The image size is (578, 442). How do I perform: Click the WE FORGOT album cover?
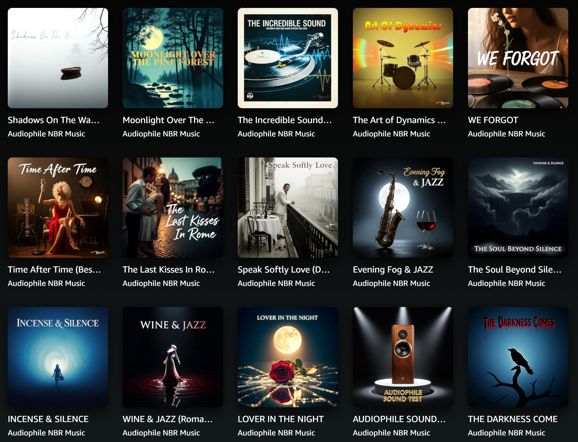tap(518, 58)
